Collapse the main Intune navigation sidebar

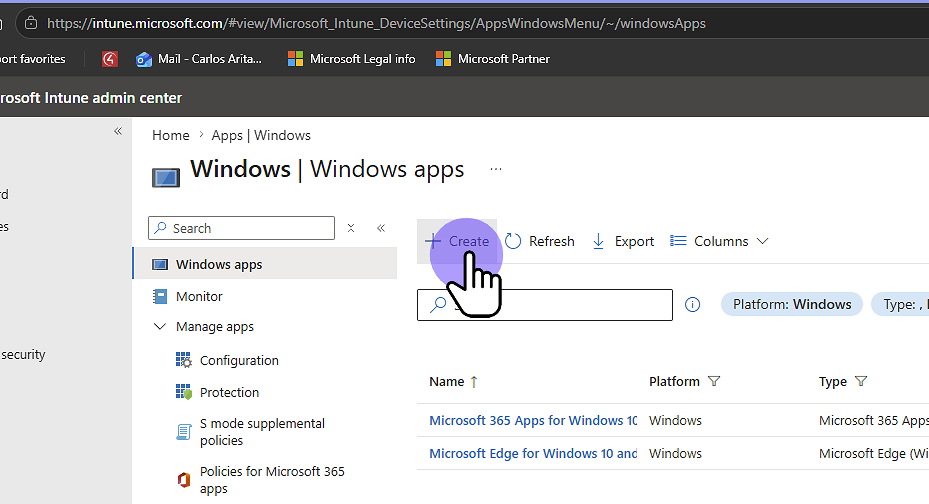tap(118, 131)
